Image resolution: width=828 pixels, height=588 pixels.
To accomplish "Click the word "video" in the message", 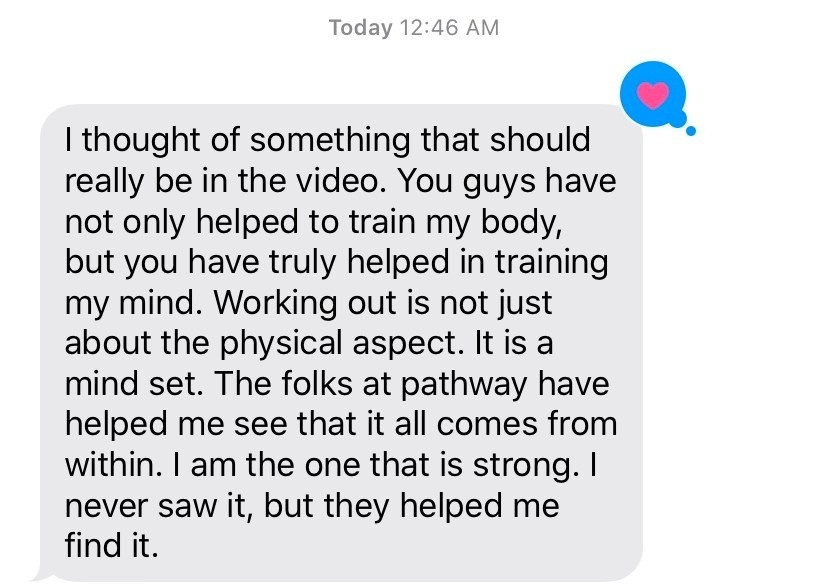I will [x=337, y=181].
